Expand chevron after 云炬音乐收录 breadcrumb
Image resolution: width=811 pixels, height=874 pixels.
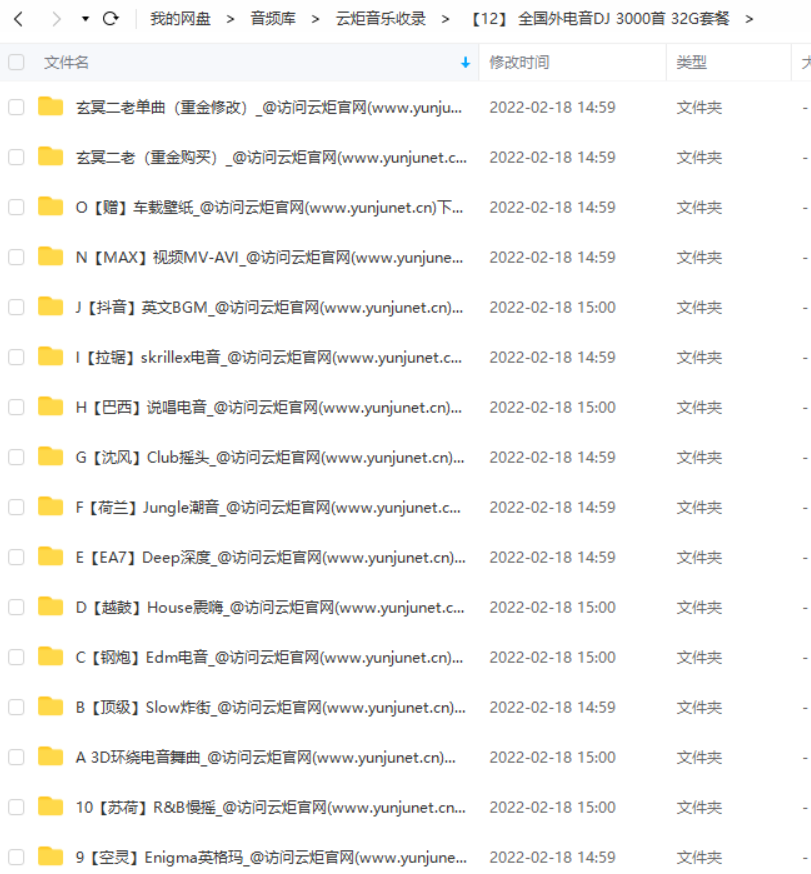(x=445, y=20)
